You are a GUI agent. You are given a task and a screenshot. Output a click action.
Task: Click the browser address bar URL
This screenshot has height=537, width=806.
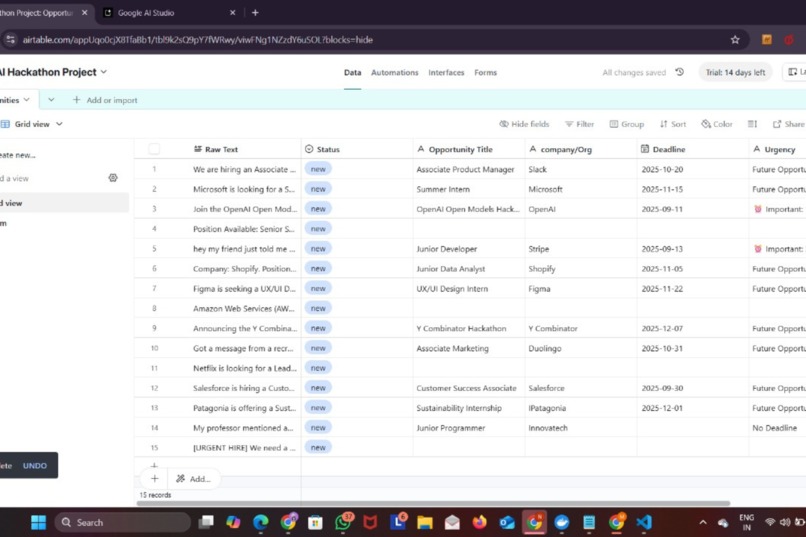point(197,40)
